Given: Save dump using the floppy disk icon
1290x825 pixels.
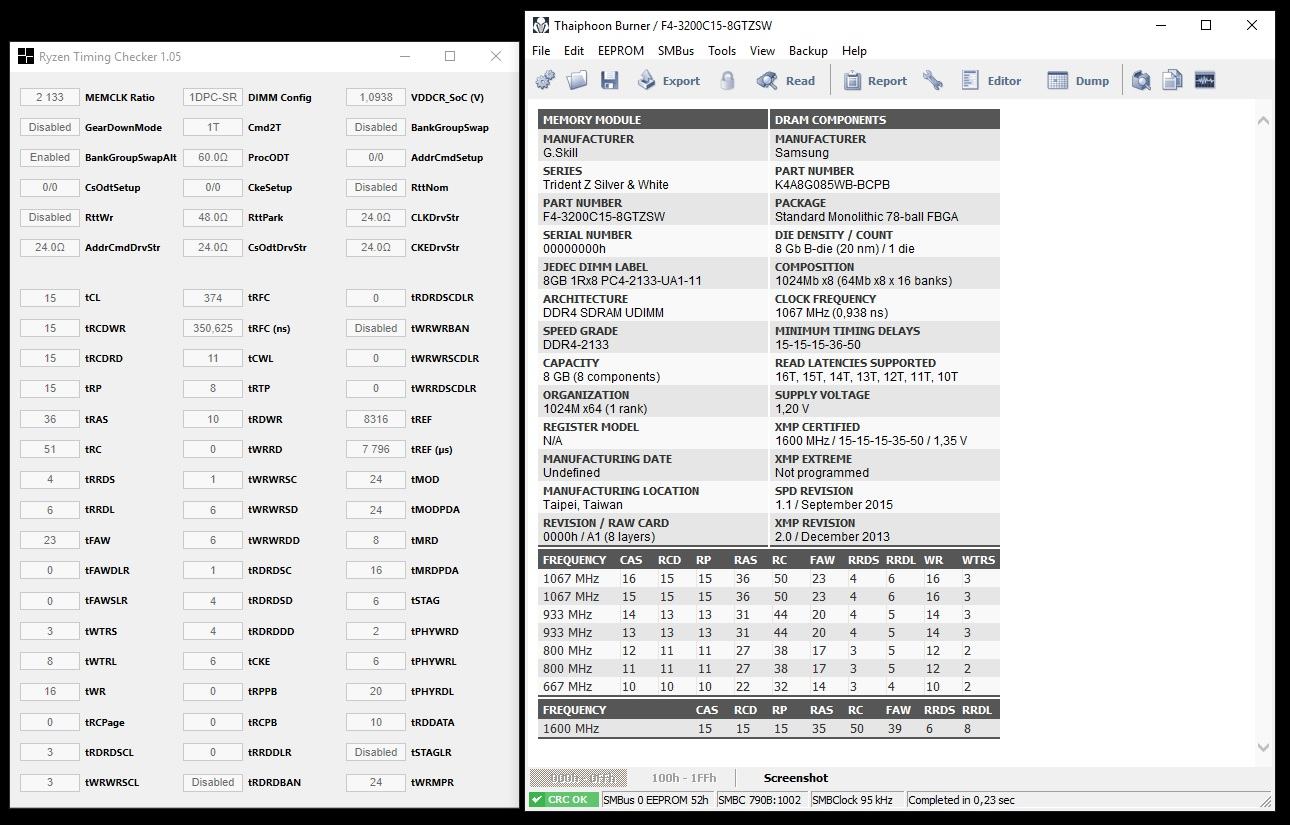Looking at the screenshot, I should 609,81.
